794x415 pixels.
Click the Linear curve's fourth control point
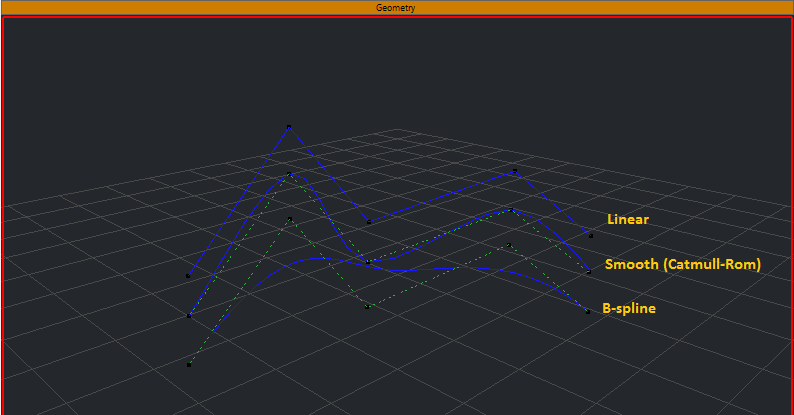coord(514,171)
